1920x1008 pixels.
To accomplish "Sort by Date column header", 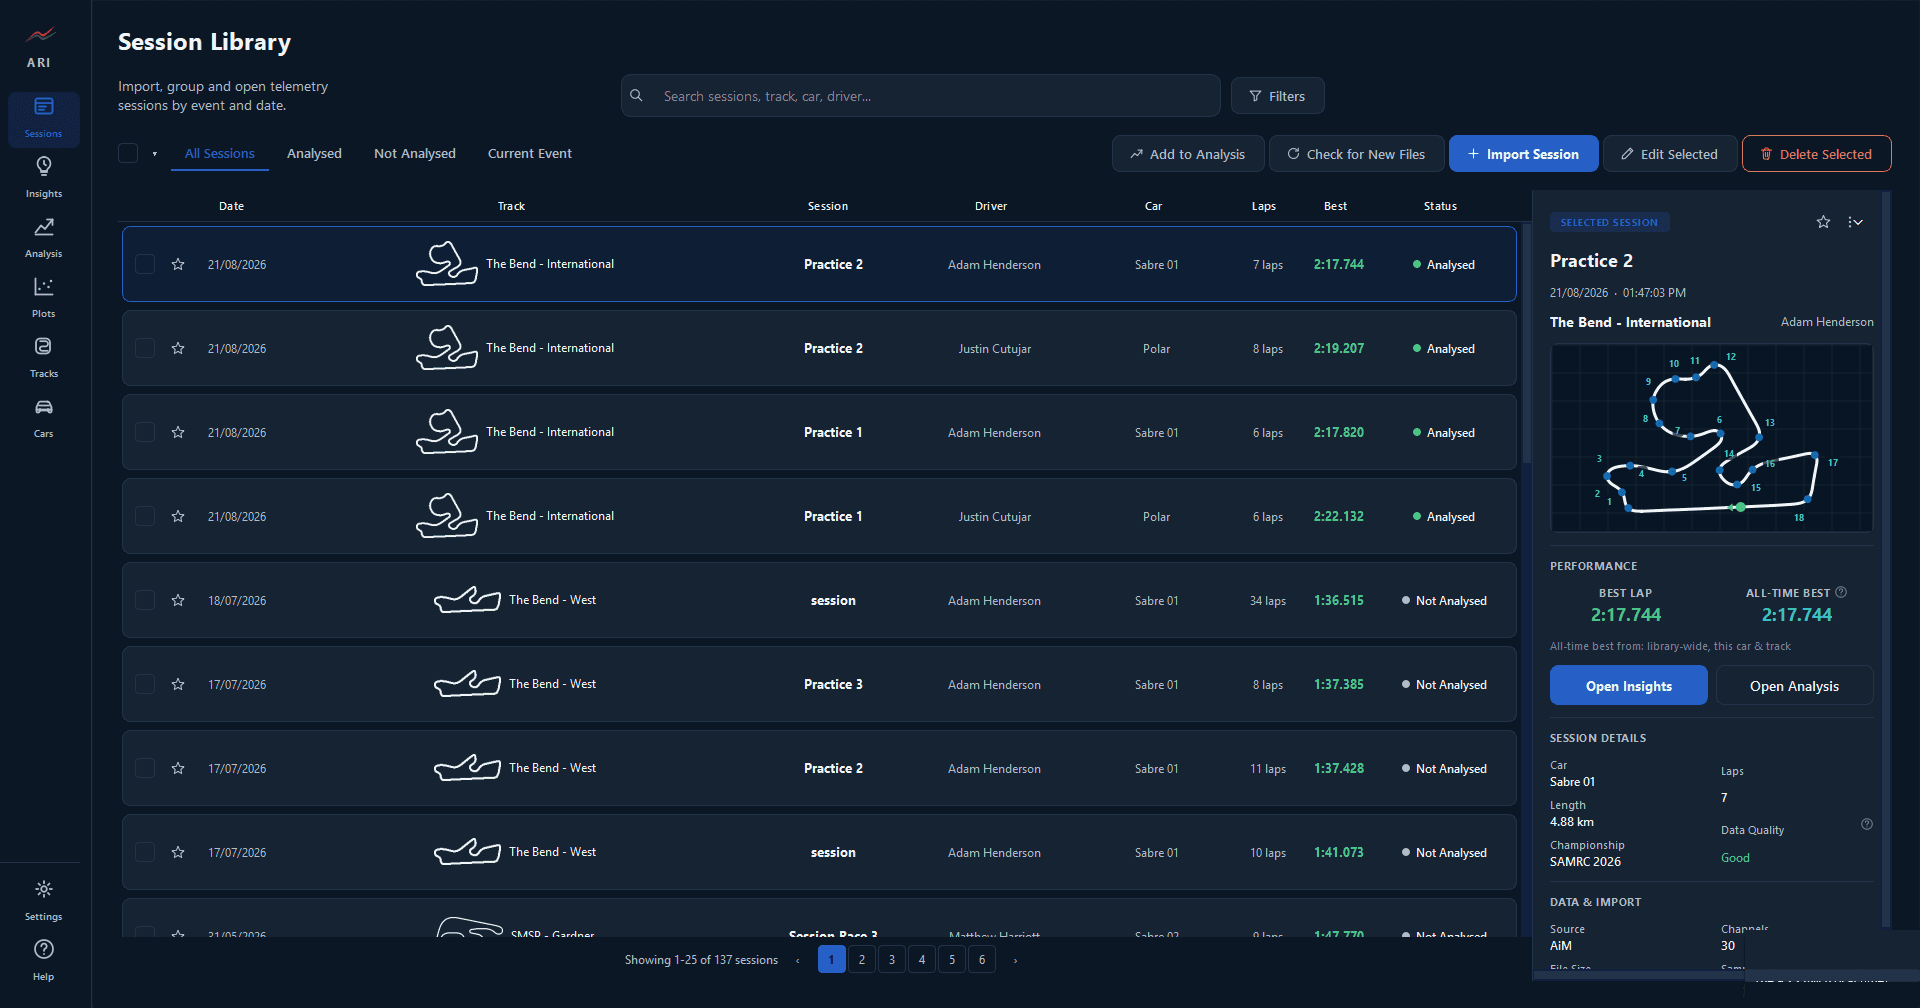I will 231,206.
